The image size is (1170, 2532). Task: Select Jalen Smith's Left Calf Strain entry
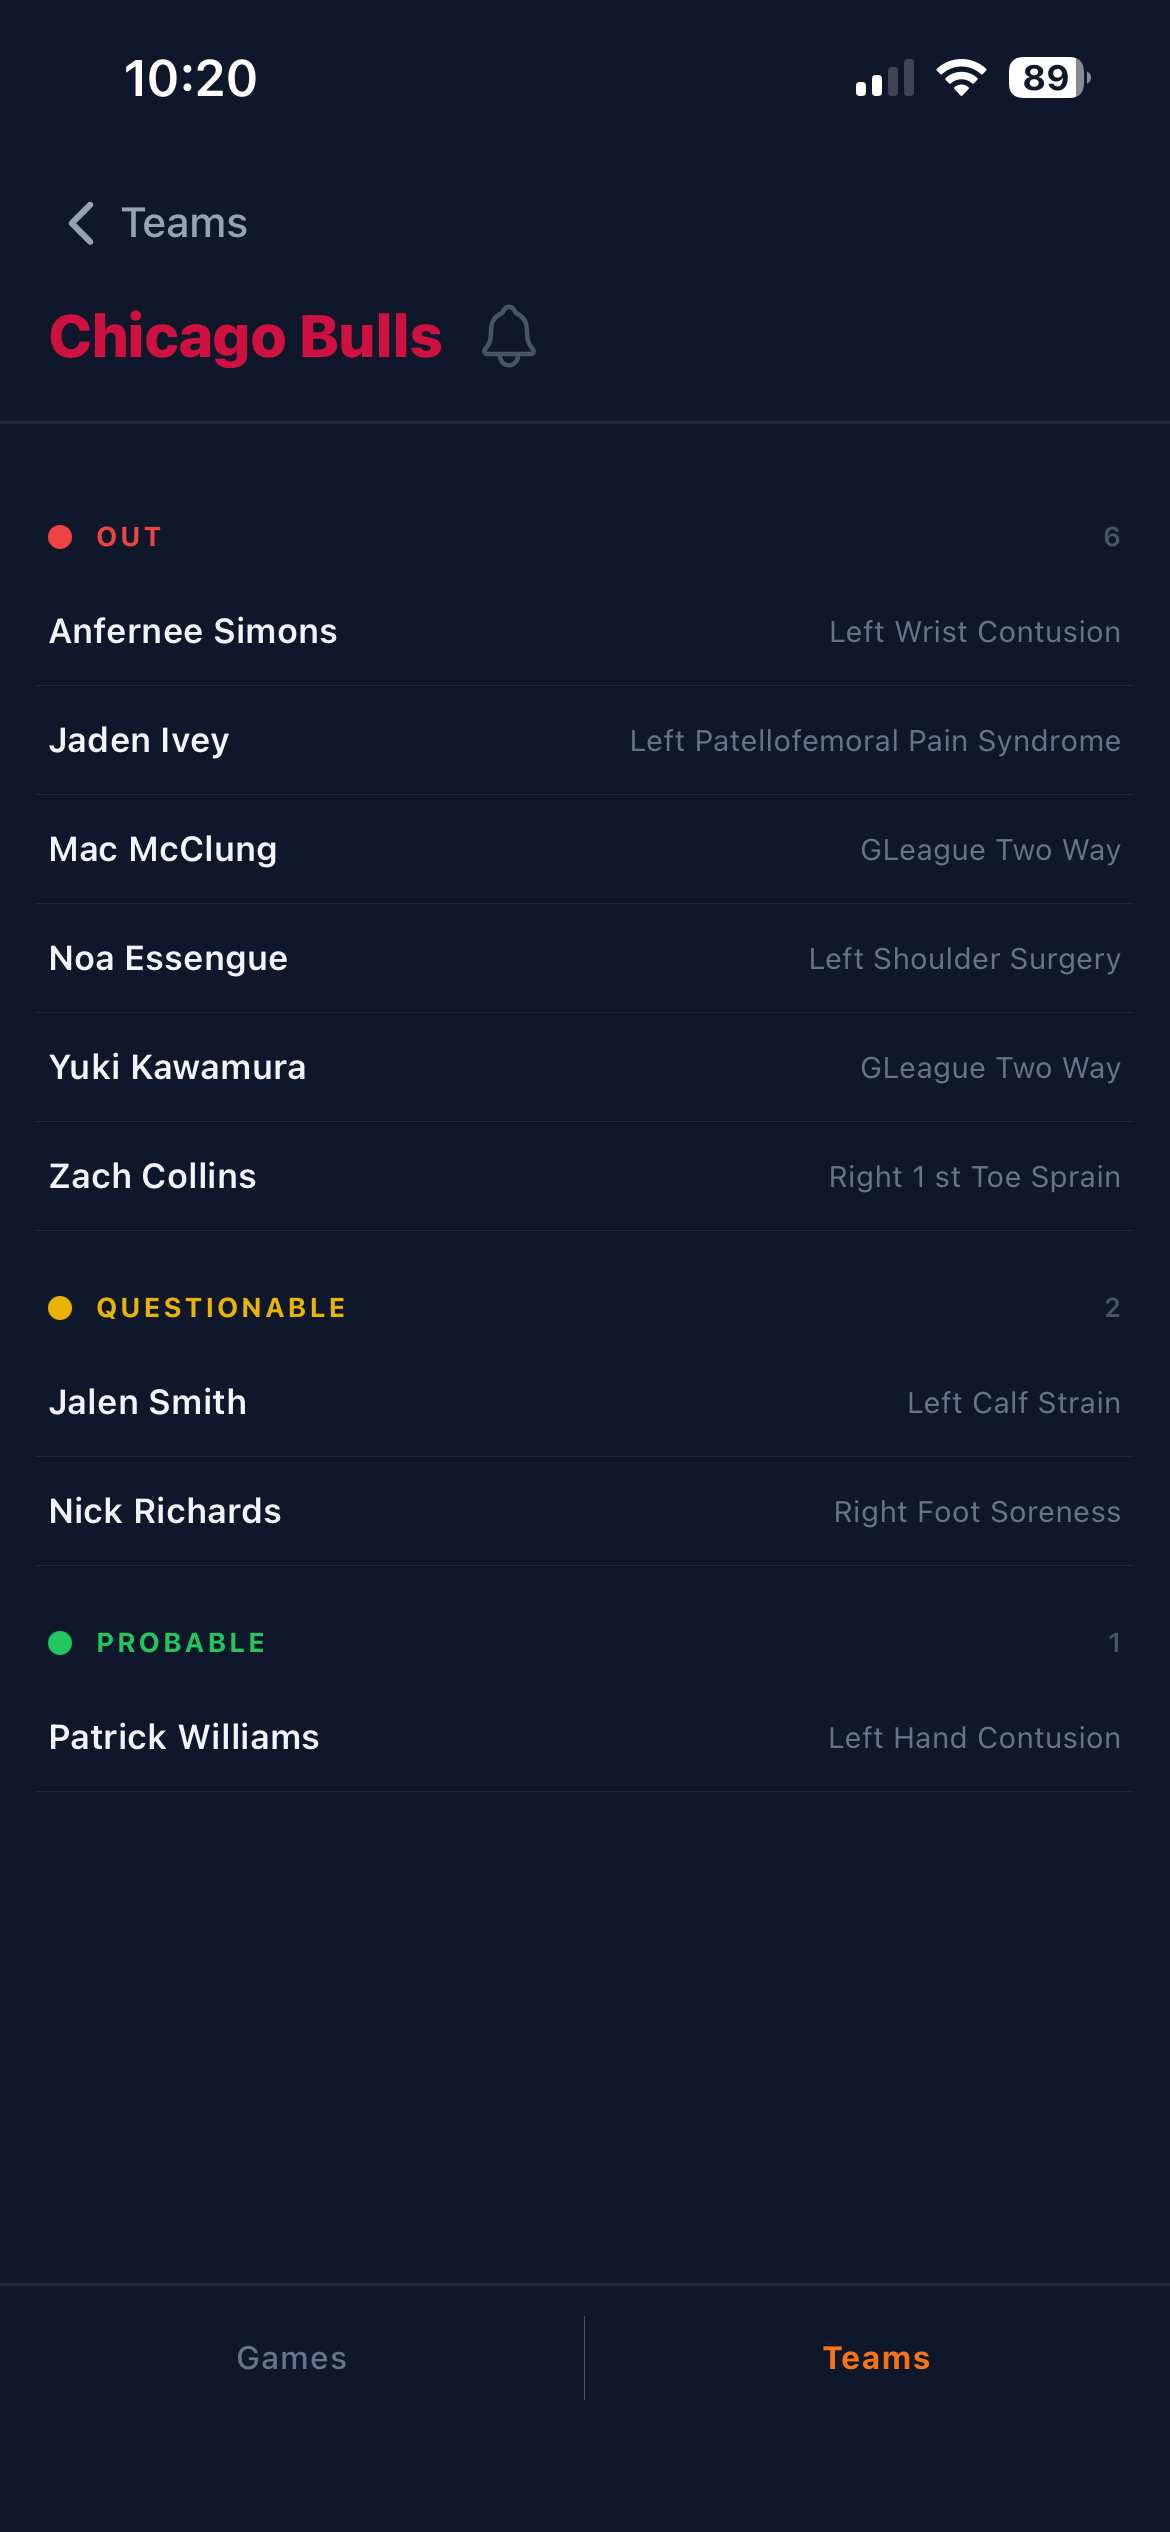pyautogui.click(x=585, y=1402)
